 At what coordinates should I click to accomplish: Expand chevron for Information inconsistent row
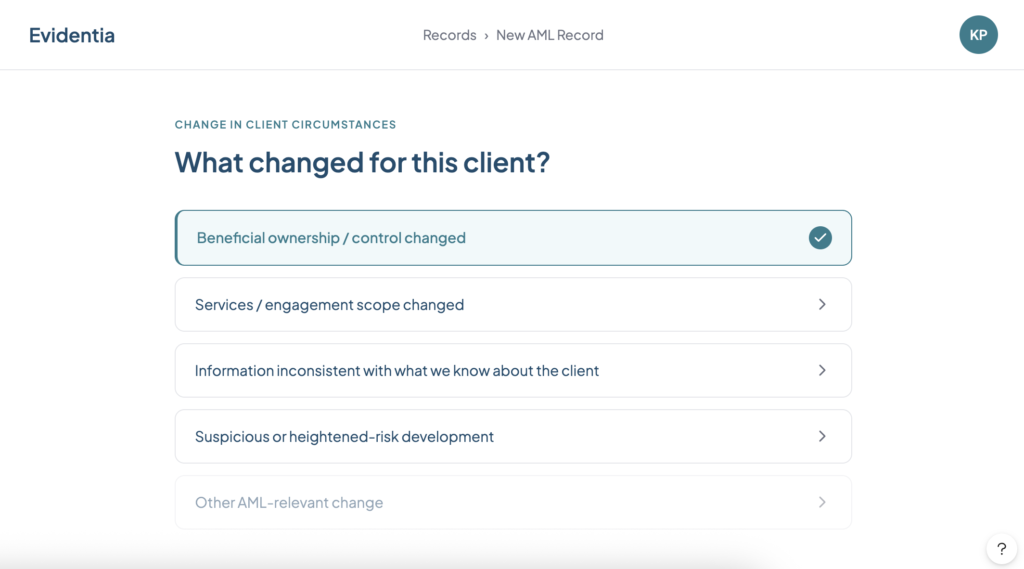pos(822,370)
